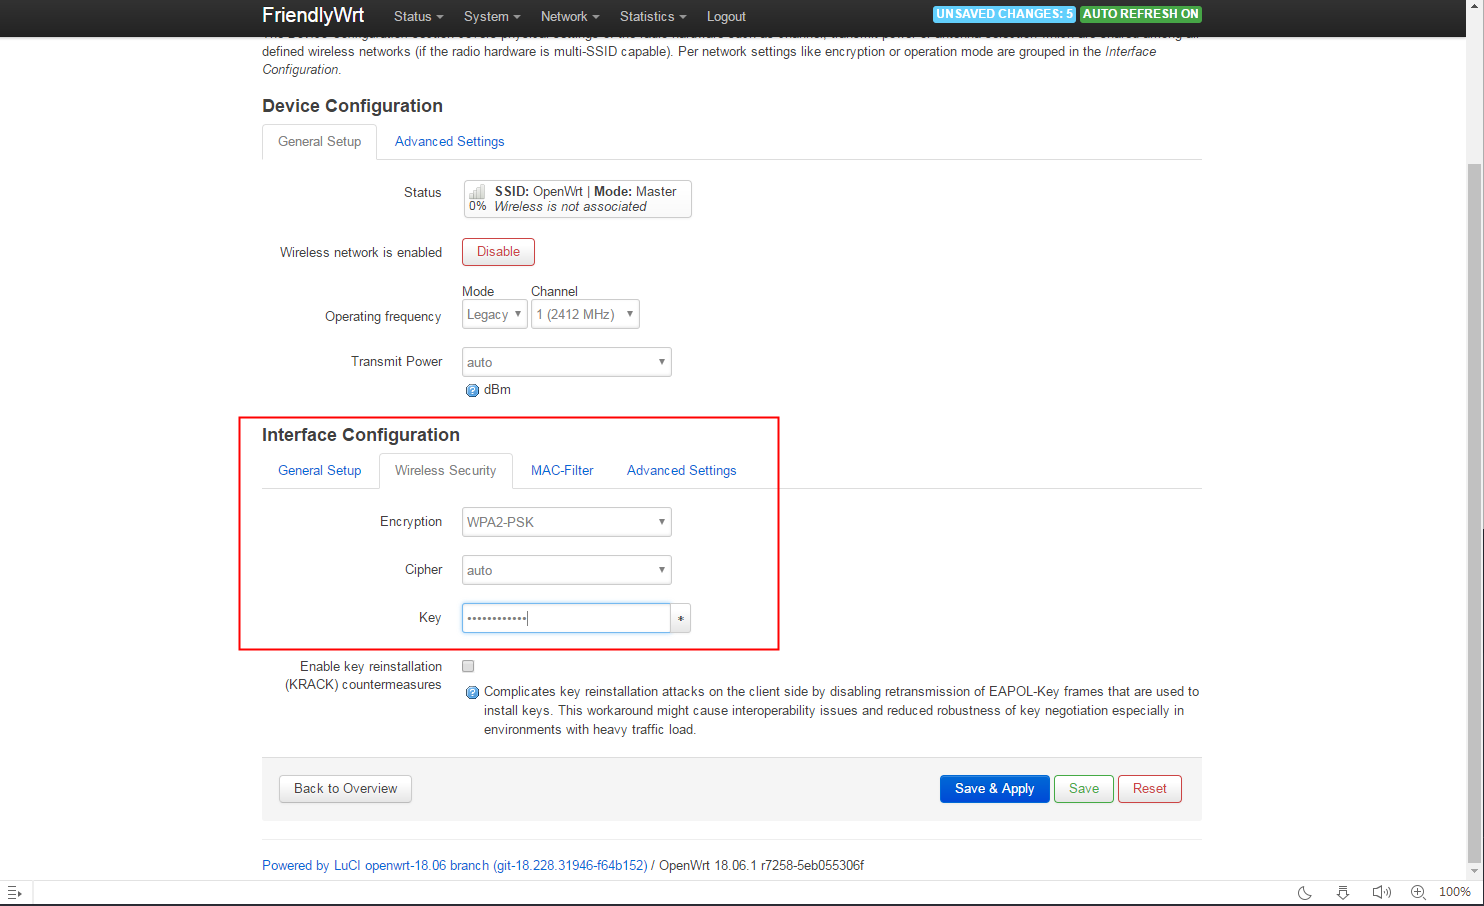Click the night mode moon icon
Screen dimensions: 1484x906
[x=1305, y=892]
